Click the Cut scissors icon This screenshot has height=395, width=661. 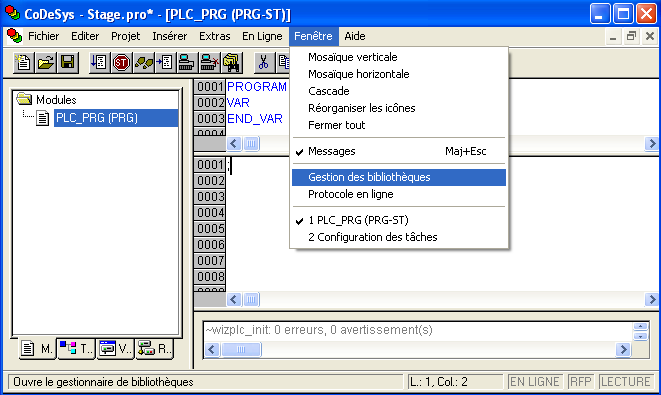[x=264, y=62]
